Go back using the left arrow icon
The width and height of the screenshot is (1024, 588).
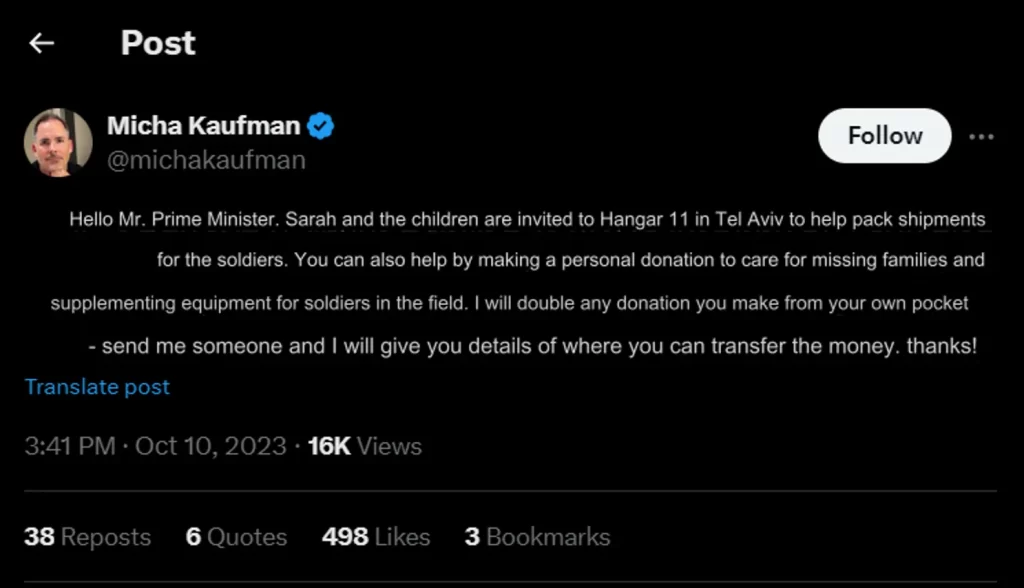tap(42, 43)
